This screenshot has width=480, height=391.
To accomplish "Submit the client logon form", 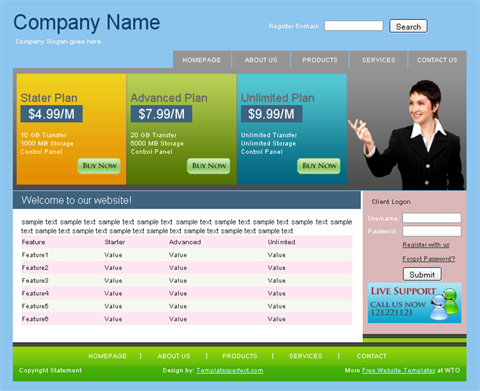I will click(422, 275).
